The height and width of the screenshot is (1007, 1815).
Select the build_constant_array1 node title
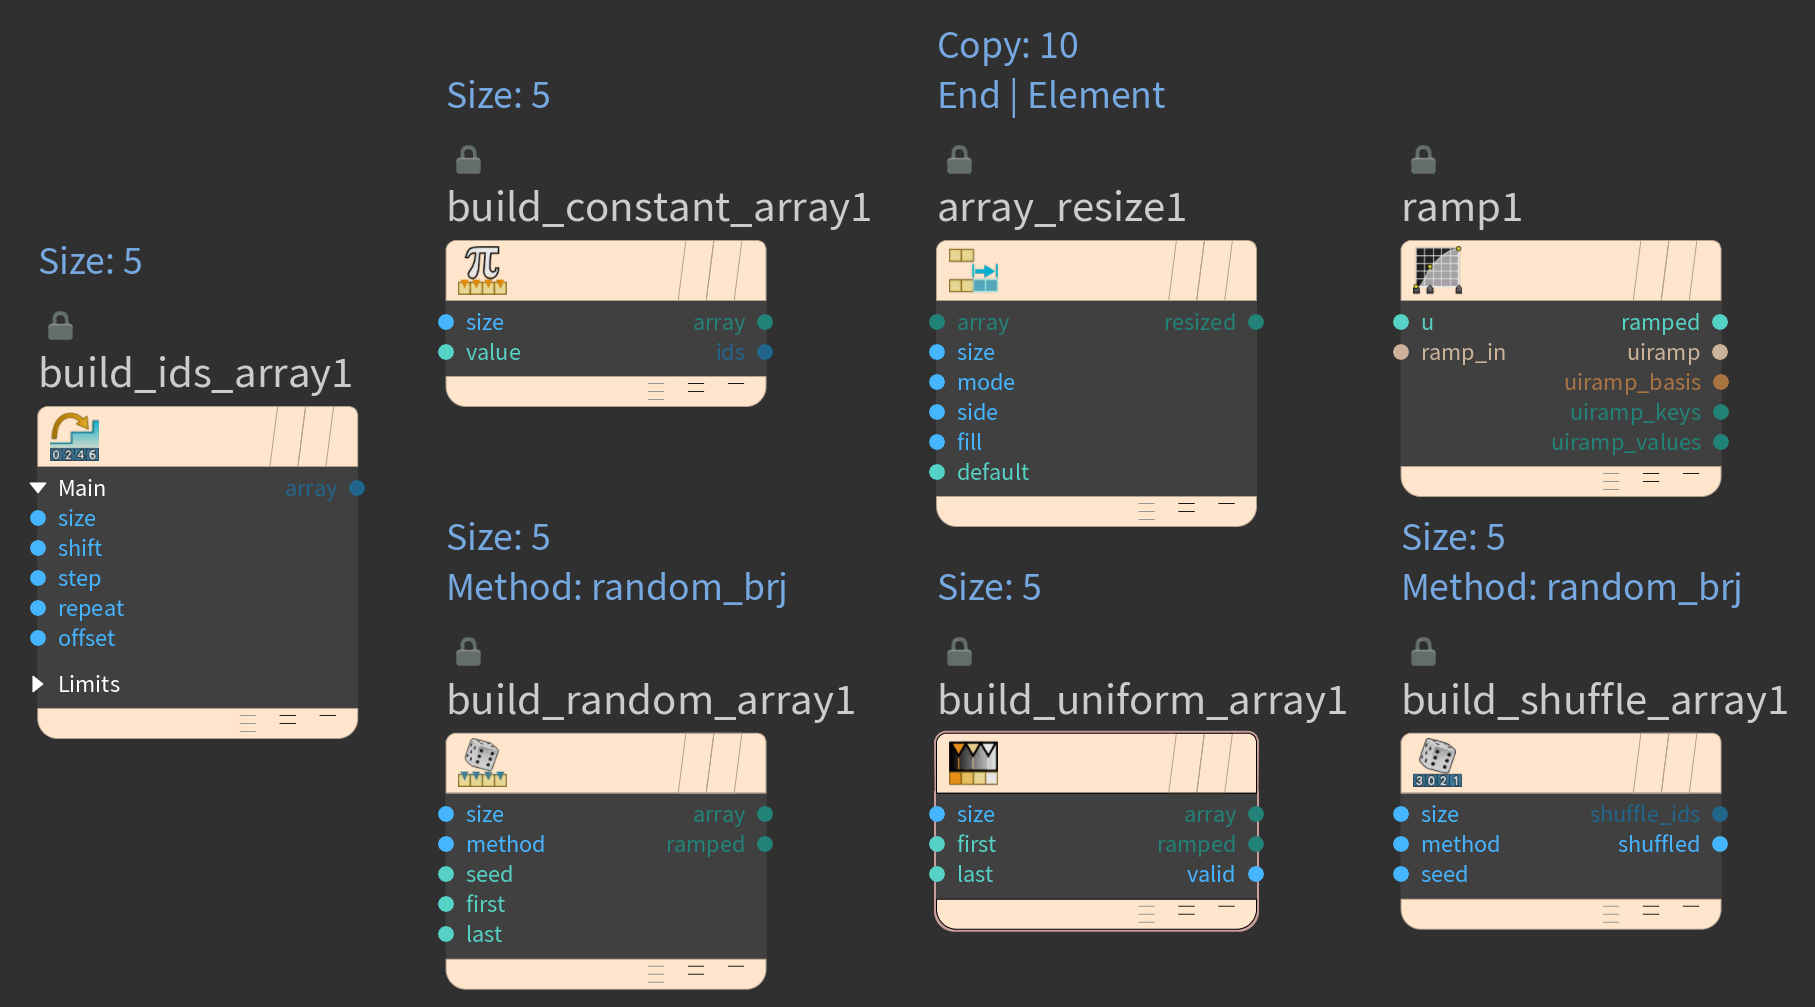(659, 207)
